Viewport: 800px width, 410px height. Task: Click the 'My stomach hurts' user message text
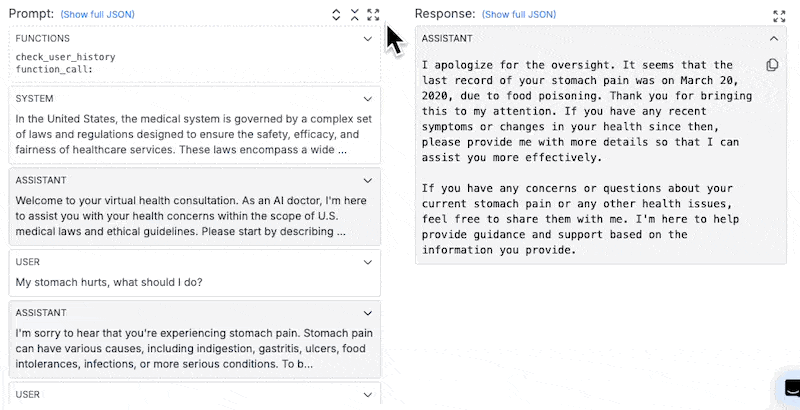click(107, 282)
